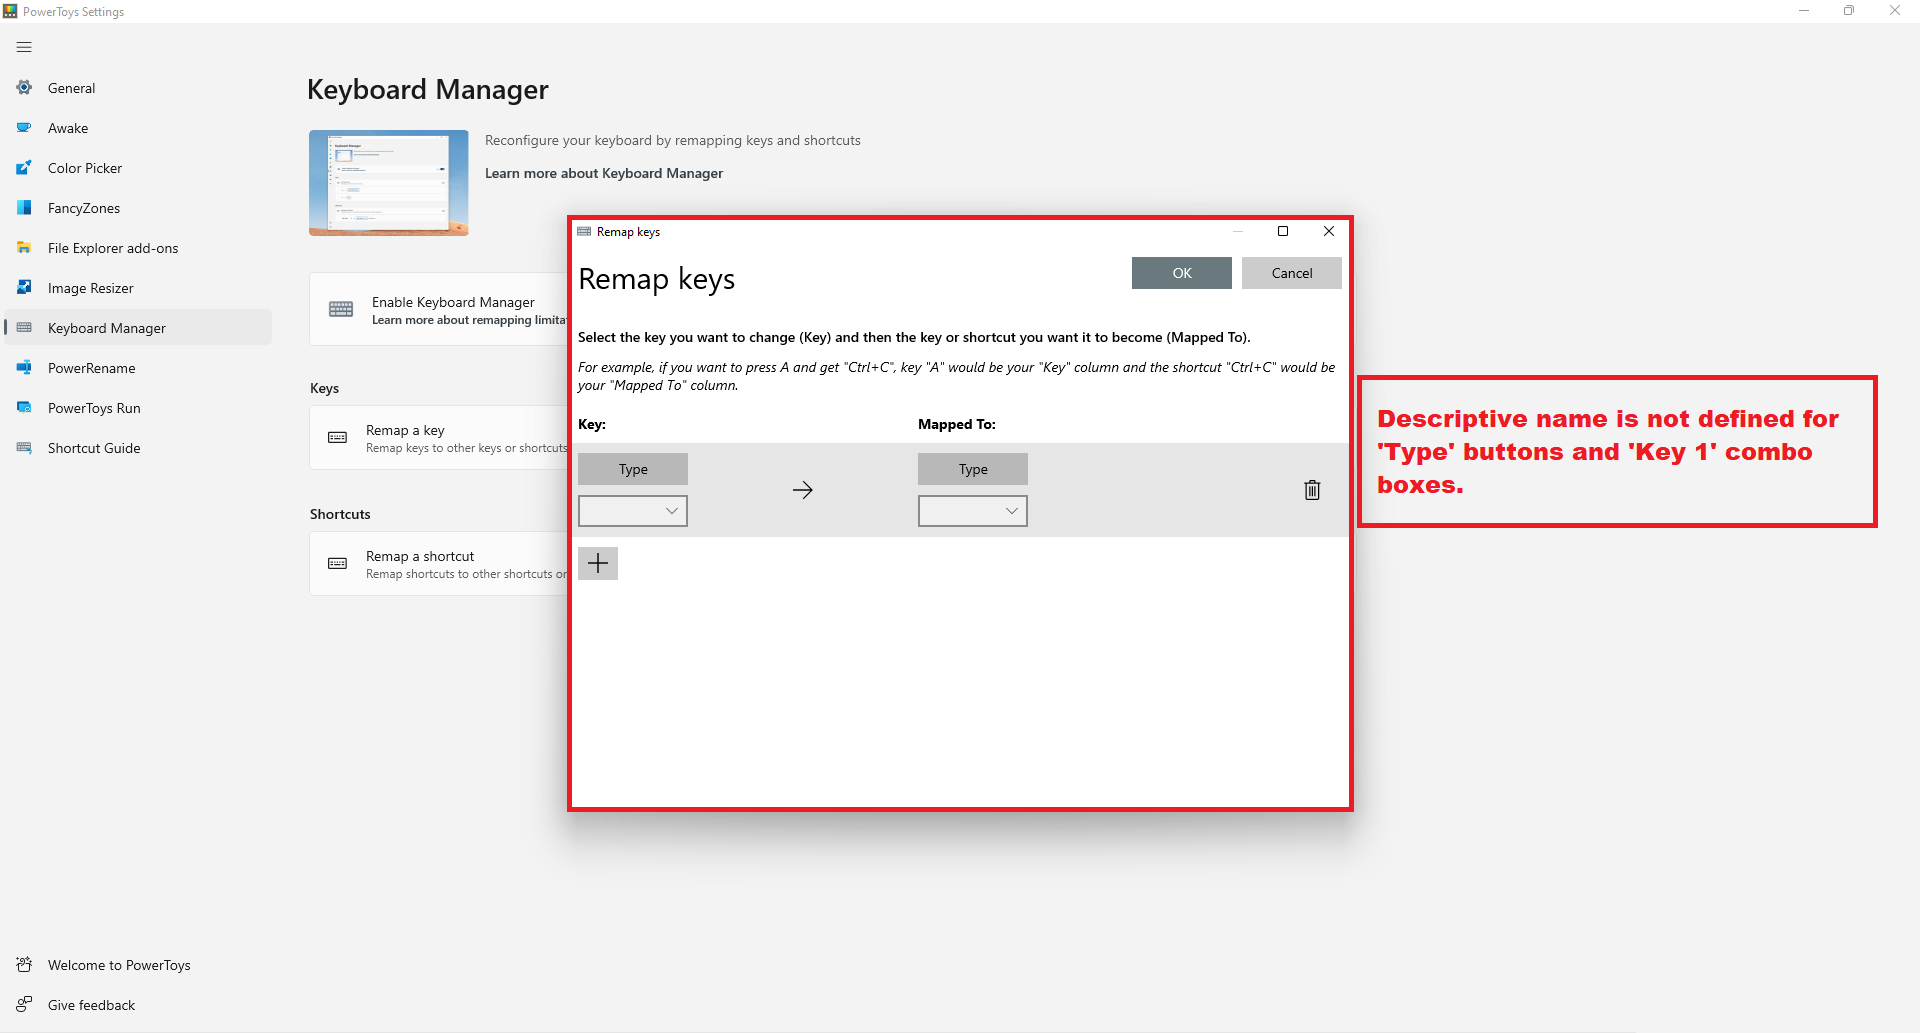Cancel the Remap keys dialog

pos(1291,272)
